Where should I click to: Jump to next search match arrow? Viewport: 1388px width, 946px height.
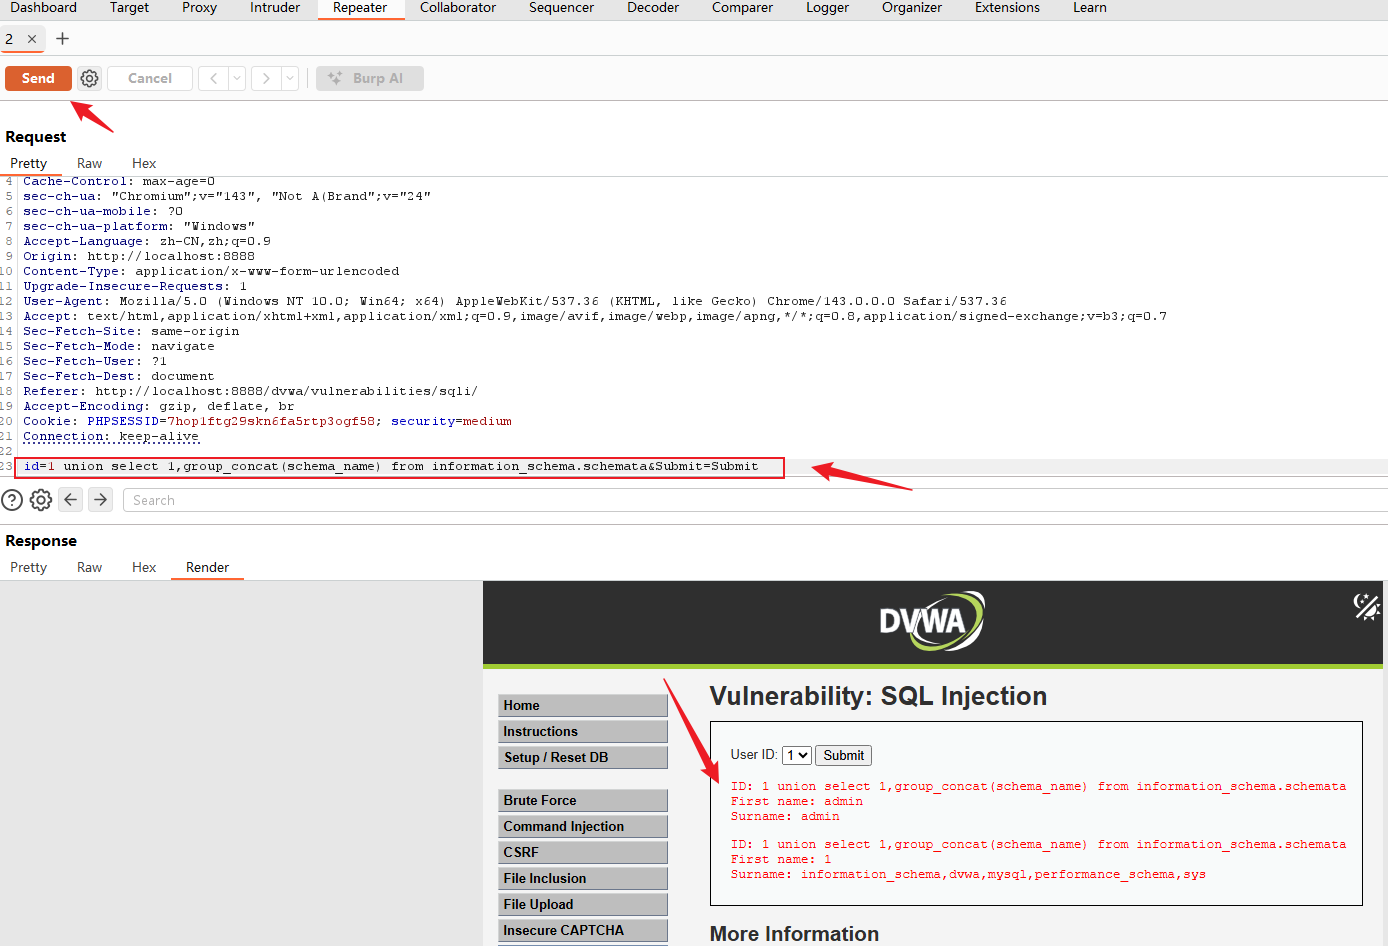pyautogui.click(x=101, y=499)
